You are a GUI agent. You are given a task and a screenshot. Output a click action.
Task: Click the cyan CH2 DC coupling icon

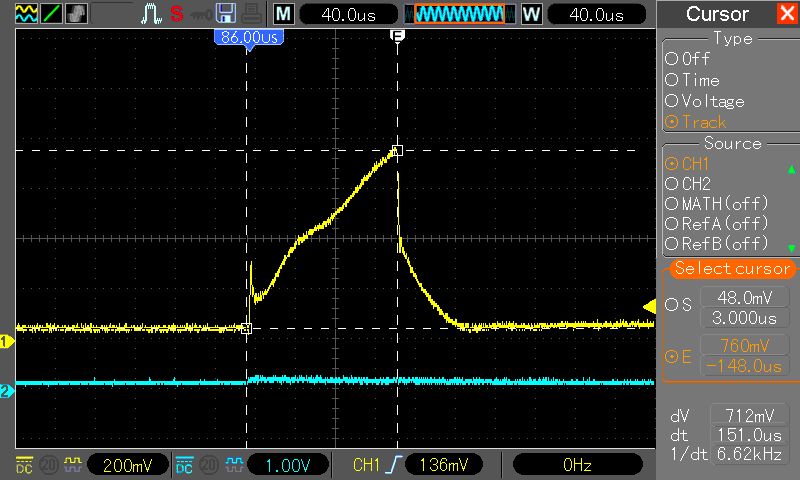[x=184, y=465]
